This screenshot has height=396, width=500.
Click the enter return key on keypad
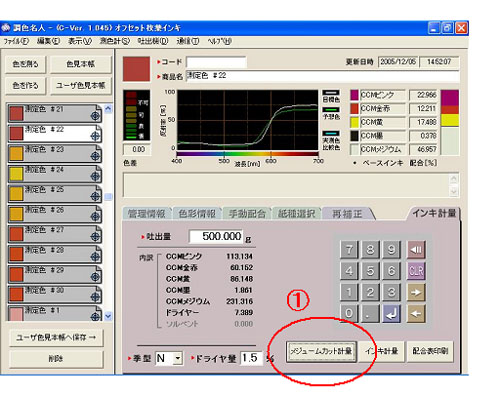(x=391, y=314)
